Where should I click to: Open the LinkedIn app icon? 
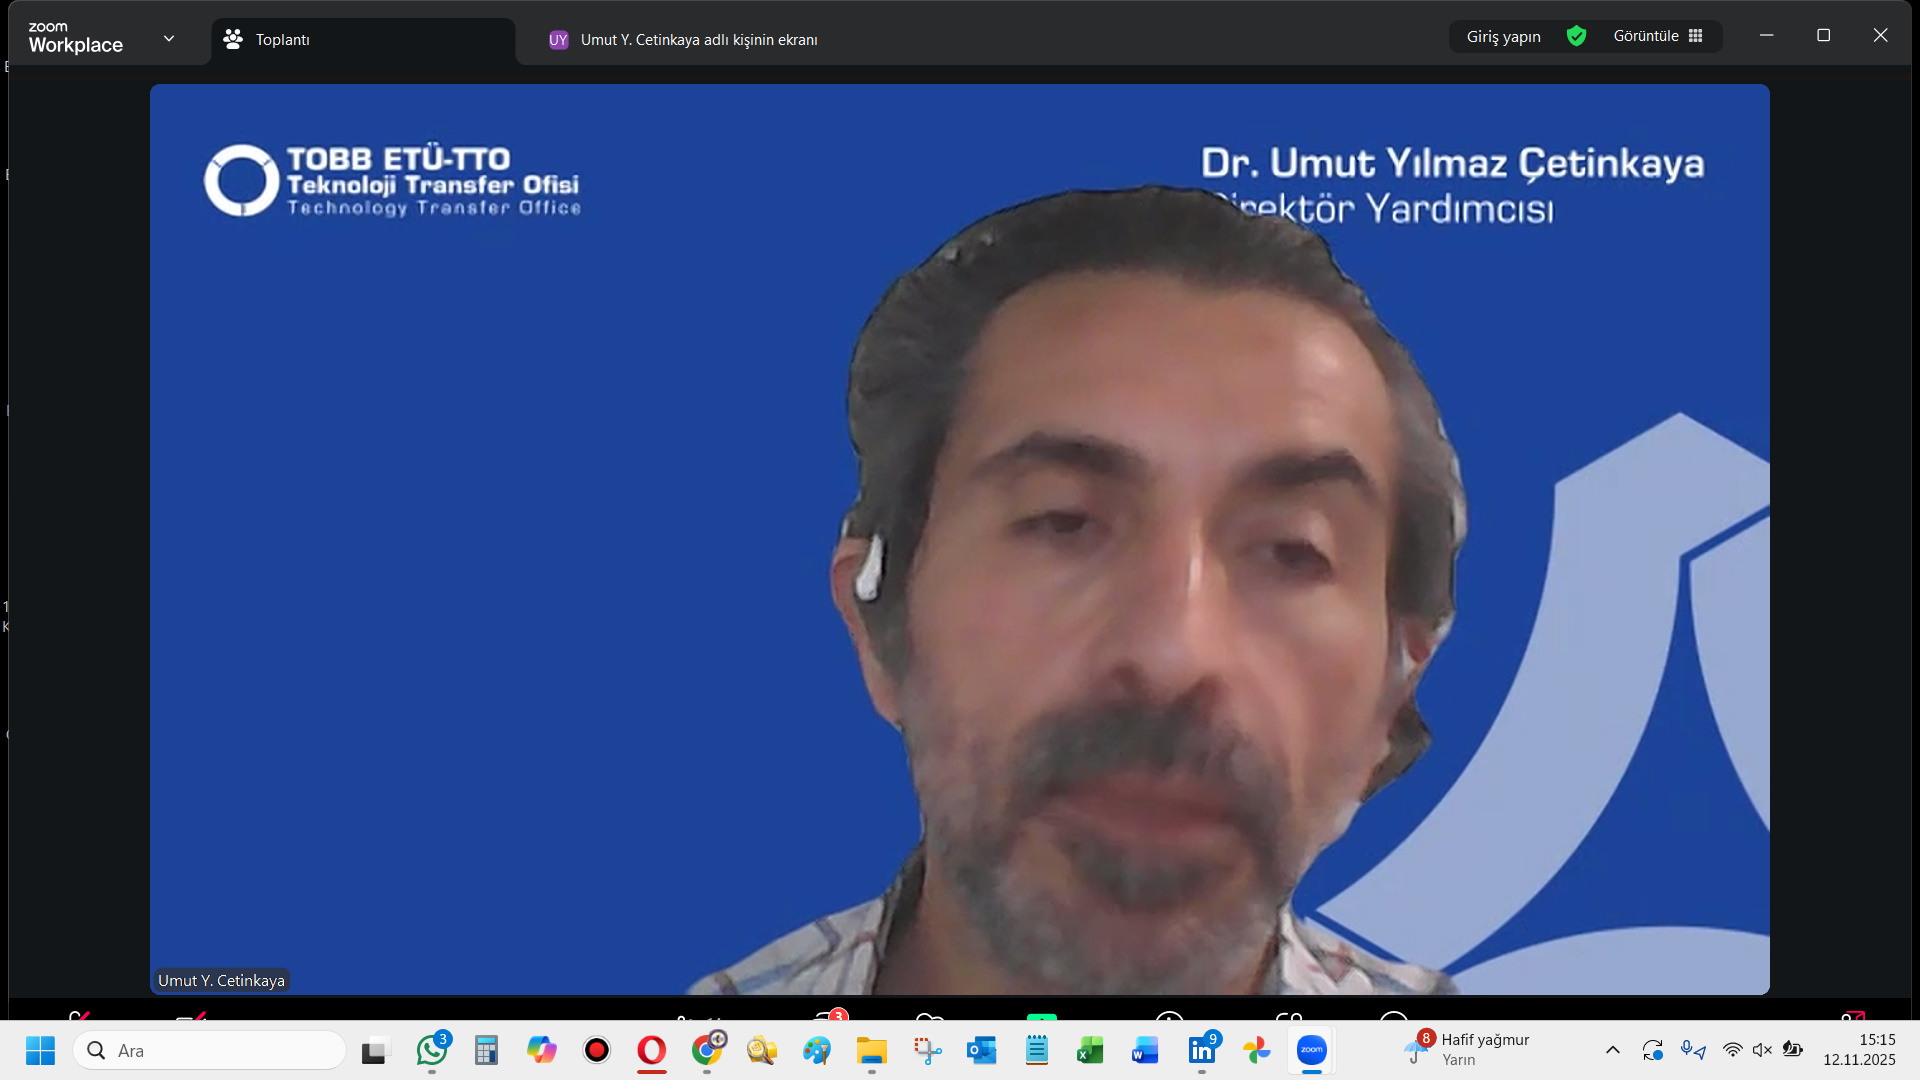pyautogui.click(x=1201, y=1050)
